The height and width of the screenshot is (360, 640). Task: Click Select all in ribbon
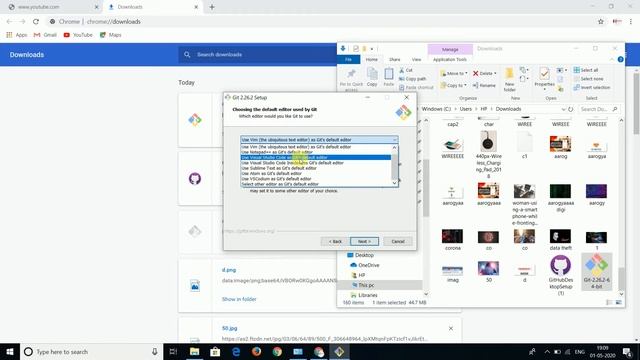click(x=586, y=70)
